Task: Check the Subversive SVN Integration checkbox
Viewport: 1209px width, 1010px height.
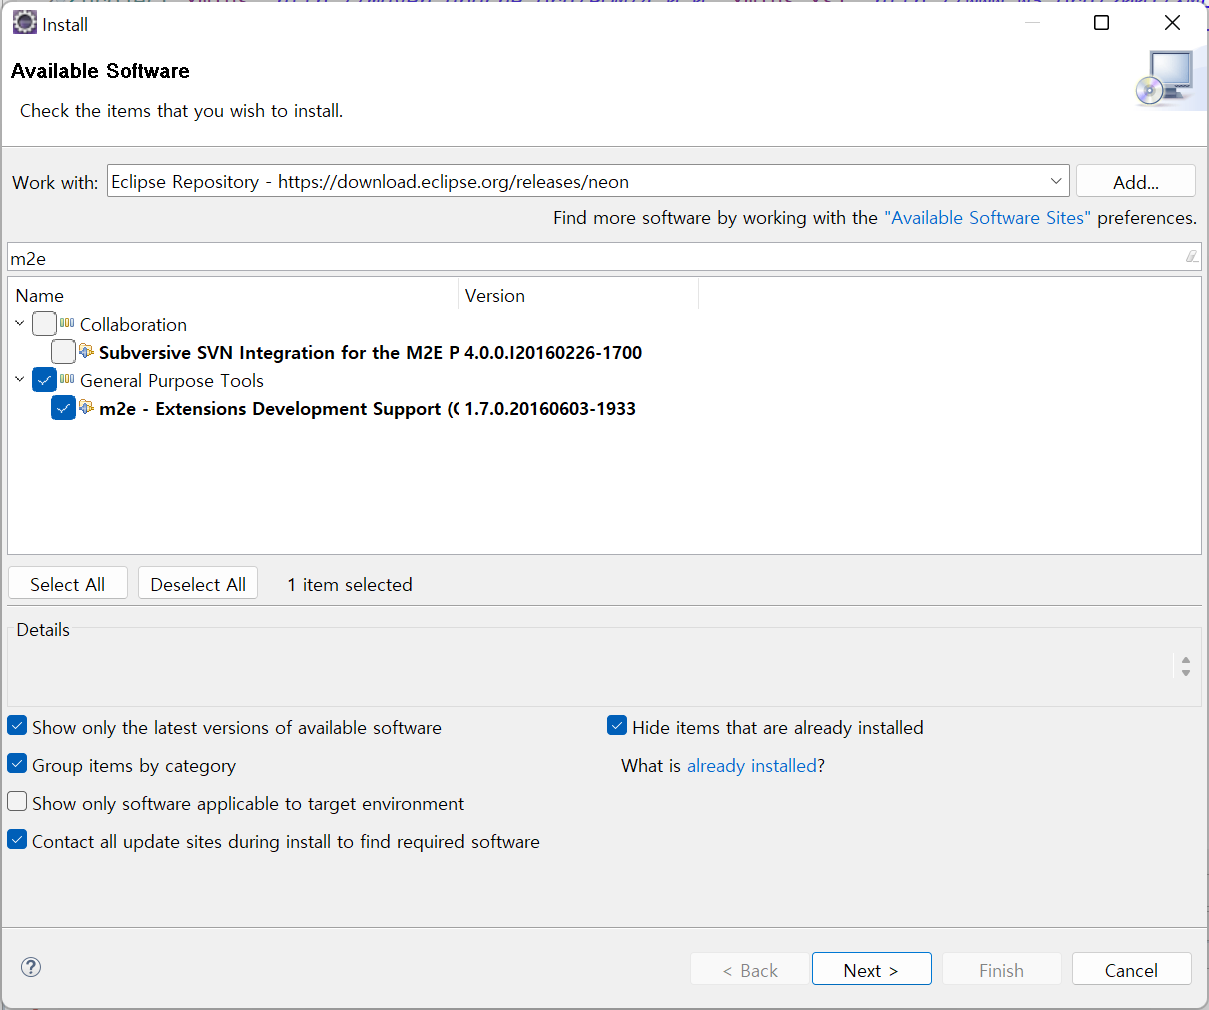Action: (63, 351)
